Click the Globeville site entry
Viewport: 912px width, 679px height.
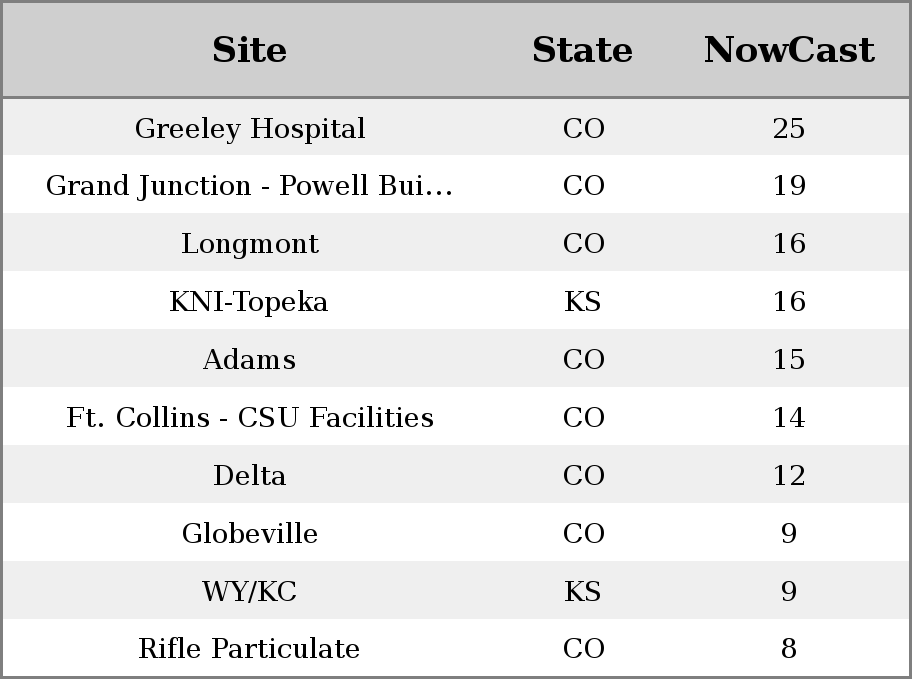(250, 533)
